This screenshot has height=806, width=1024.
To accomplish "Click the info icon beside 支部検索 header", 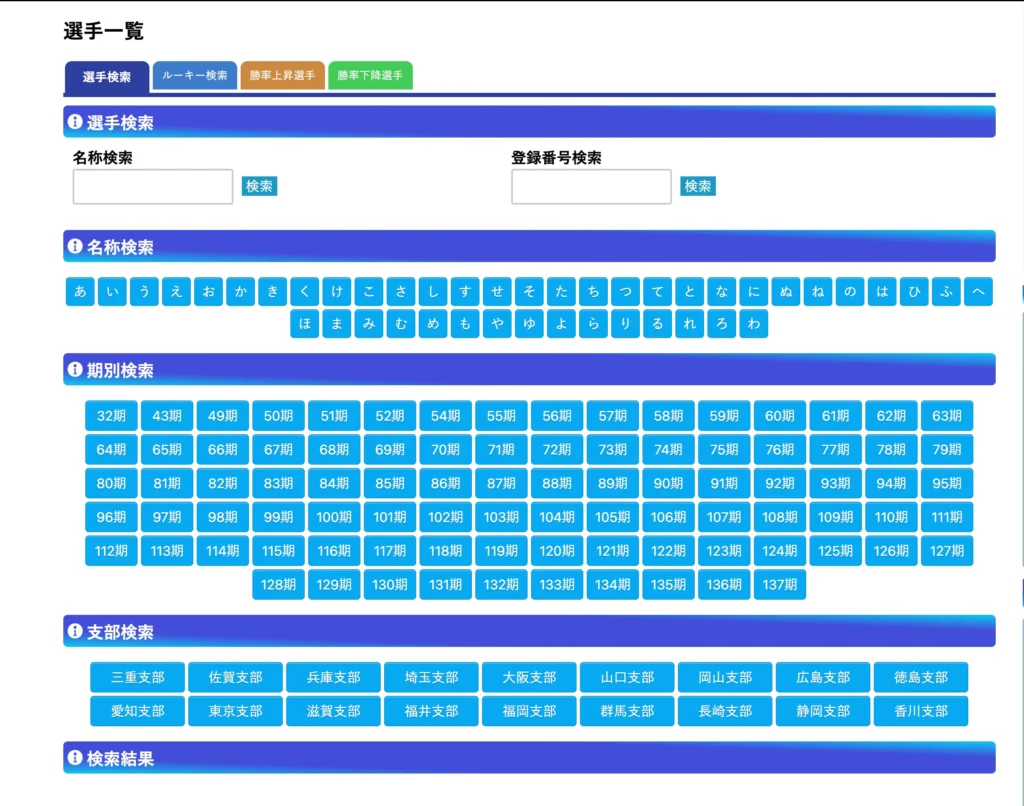I will click(x=74, y=631).
